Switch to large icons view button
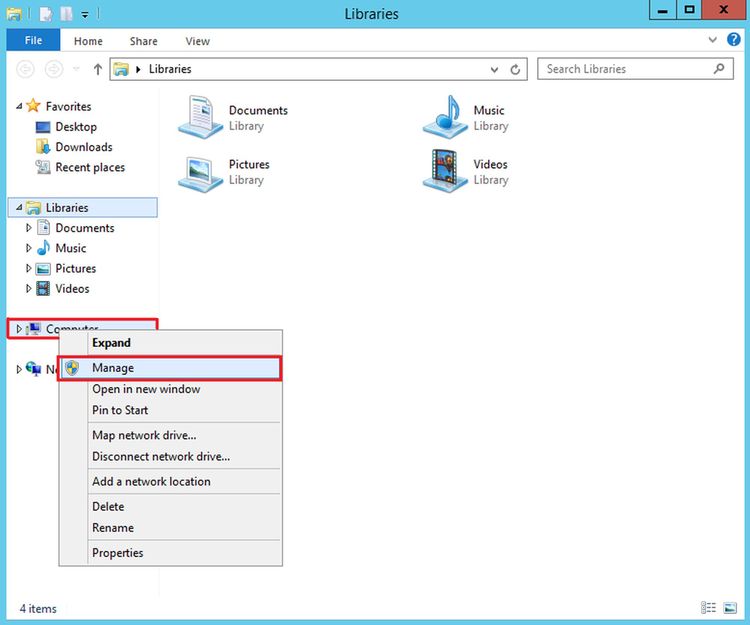The height and width of the screenshot is (625, 750). click(x=730, y=608)
